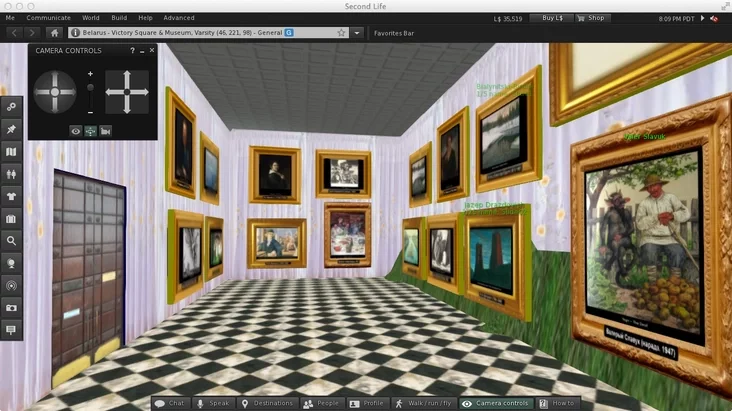Open the World menu
The height and width of the screenshot is (411, 732).
point(91,18)
